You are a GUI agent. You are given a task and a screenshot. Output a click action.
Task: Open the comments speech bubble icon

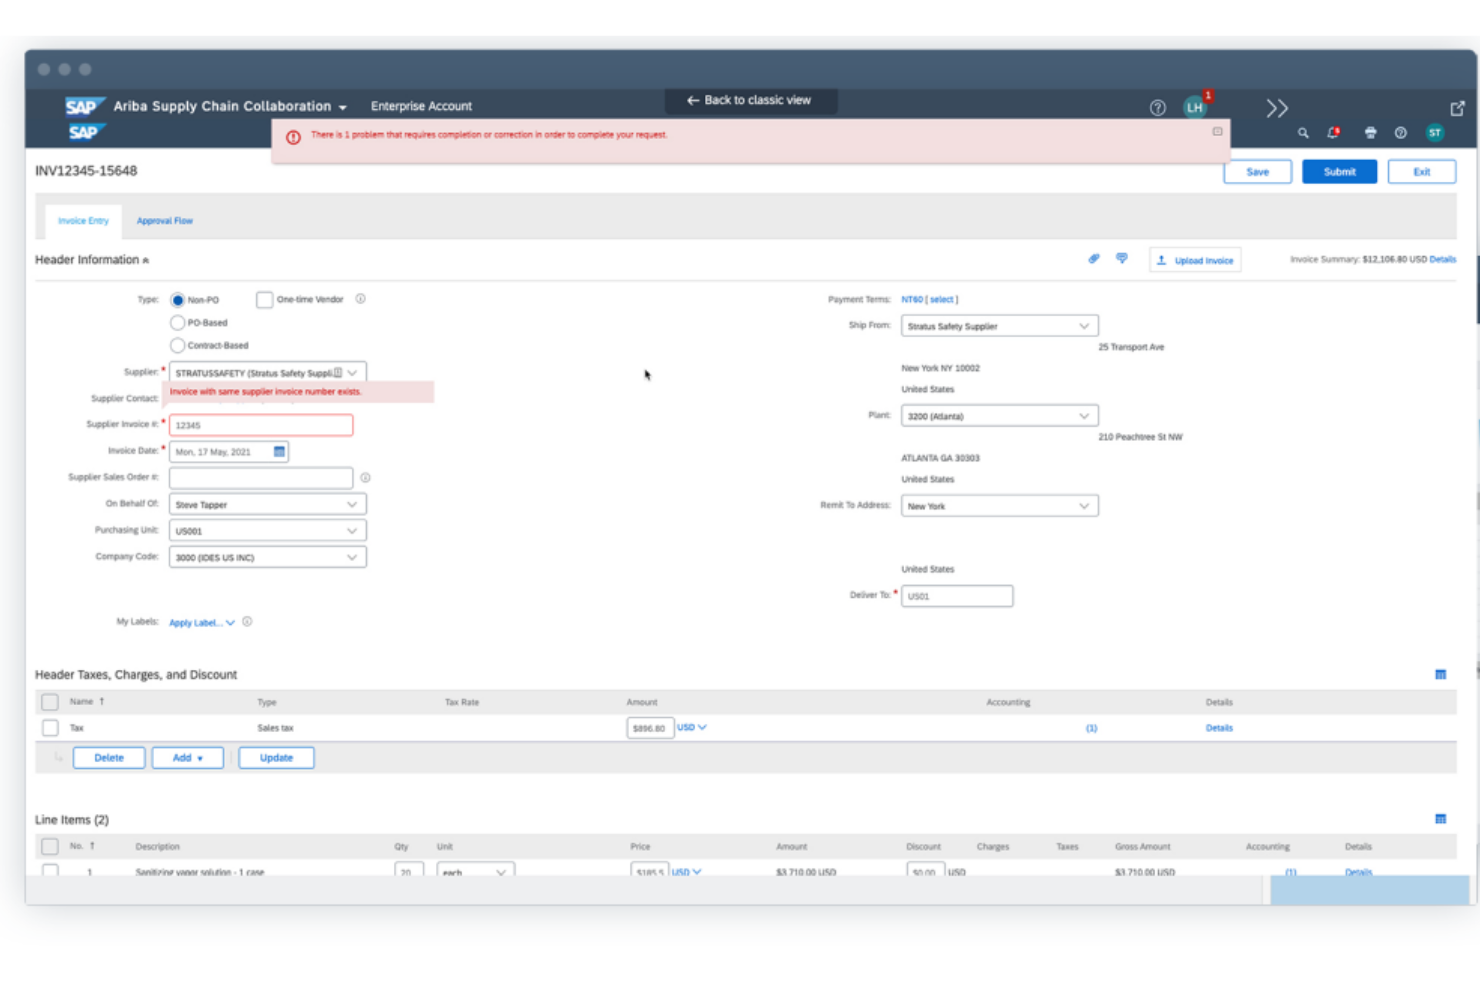click(1122, 259)
